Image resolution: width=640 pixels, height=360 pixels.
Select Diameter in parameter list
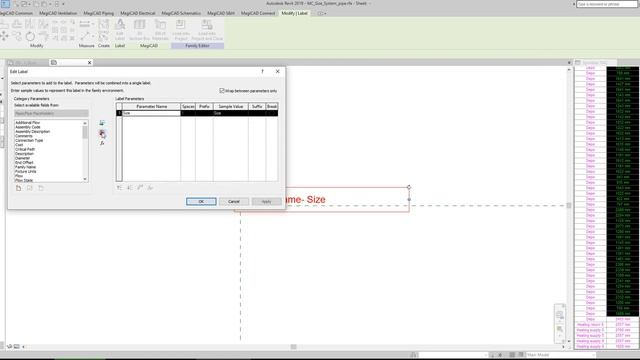coord(22,158)
